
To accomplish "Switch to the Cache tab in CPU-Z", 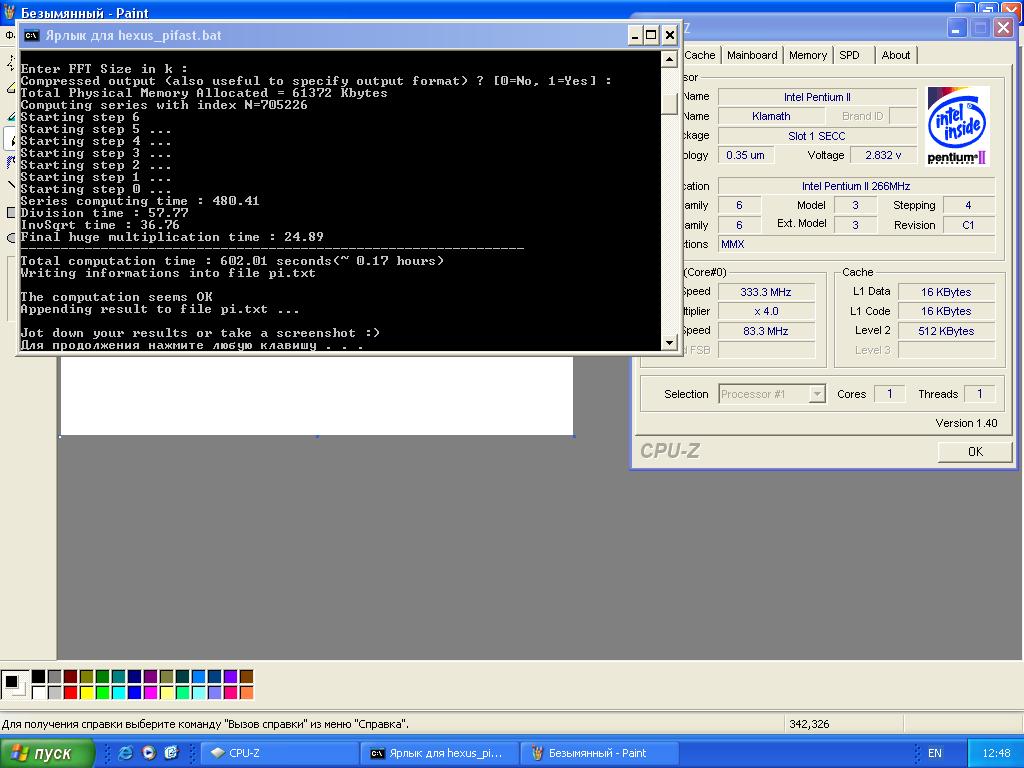I will tap(699, 56).
